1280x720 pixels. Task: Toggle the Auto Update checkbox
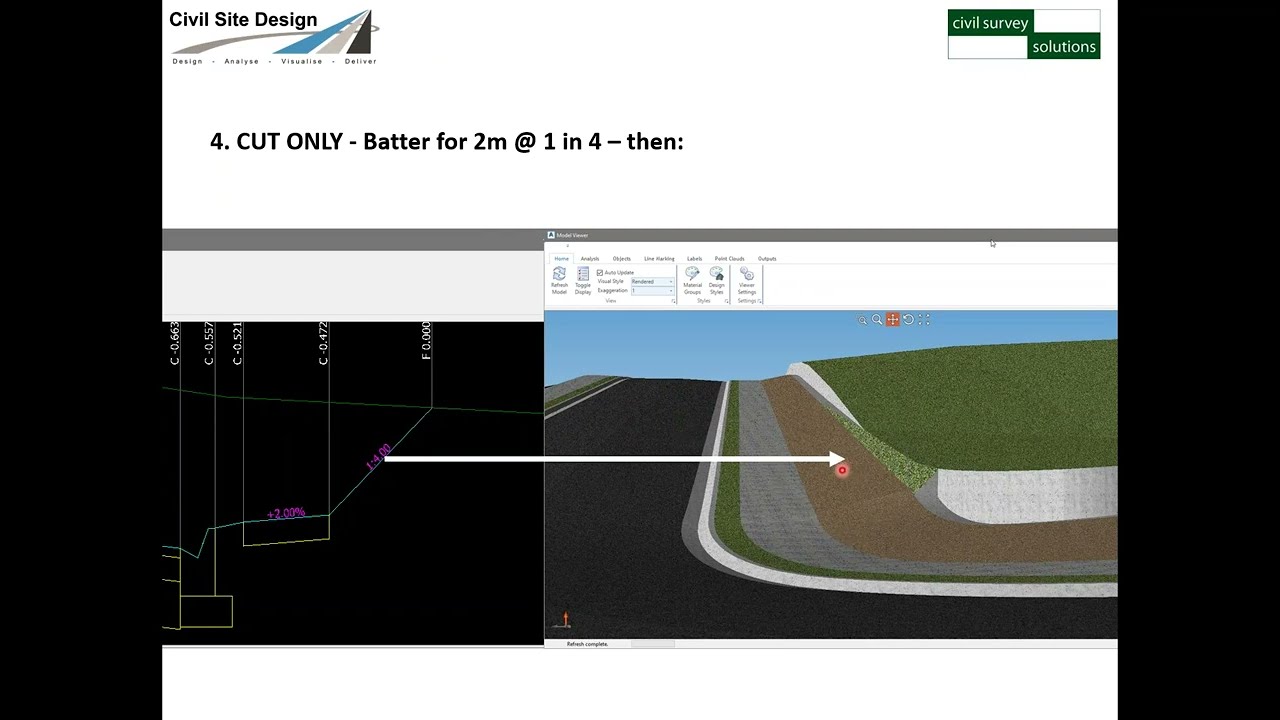(600, 273)
